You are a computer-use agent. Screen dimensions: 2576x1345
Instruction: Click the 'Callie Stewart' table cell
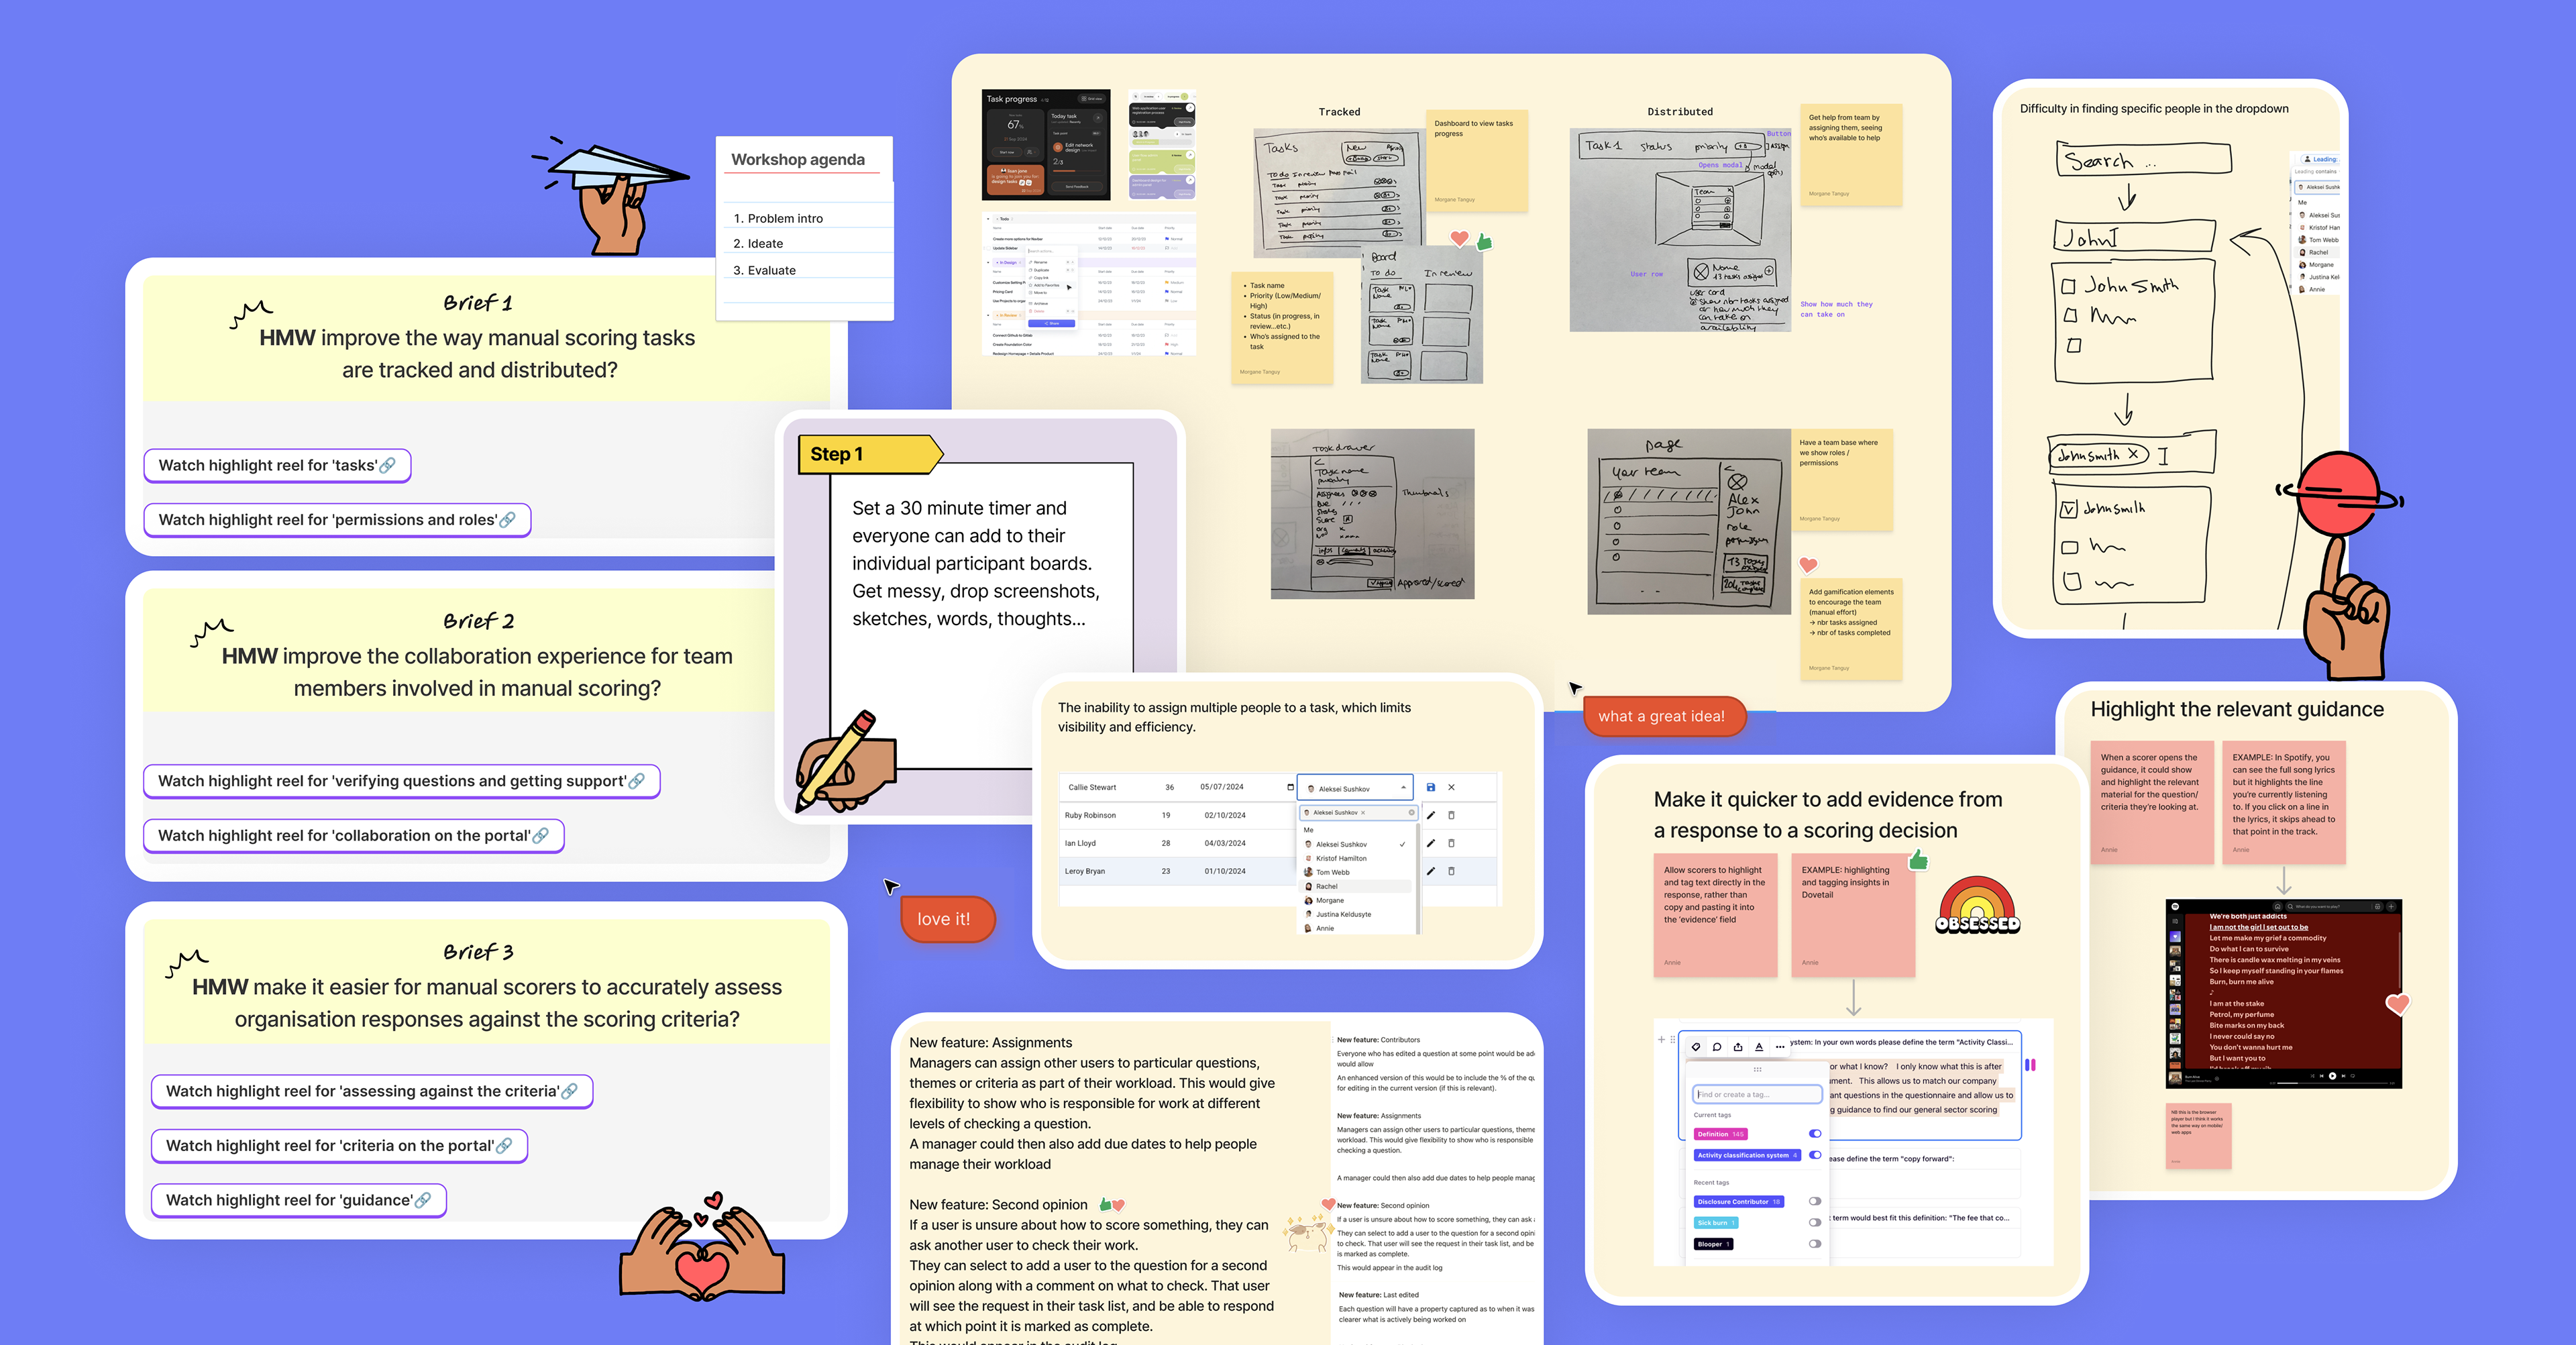pos(1093,788)
